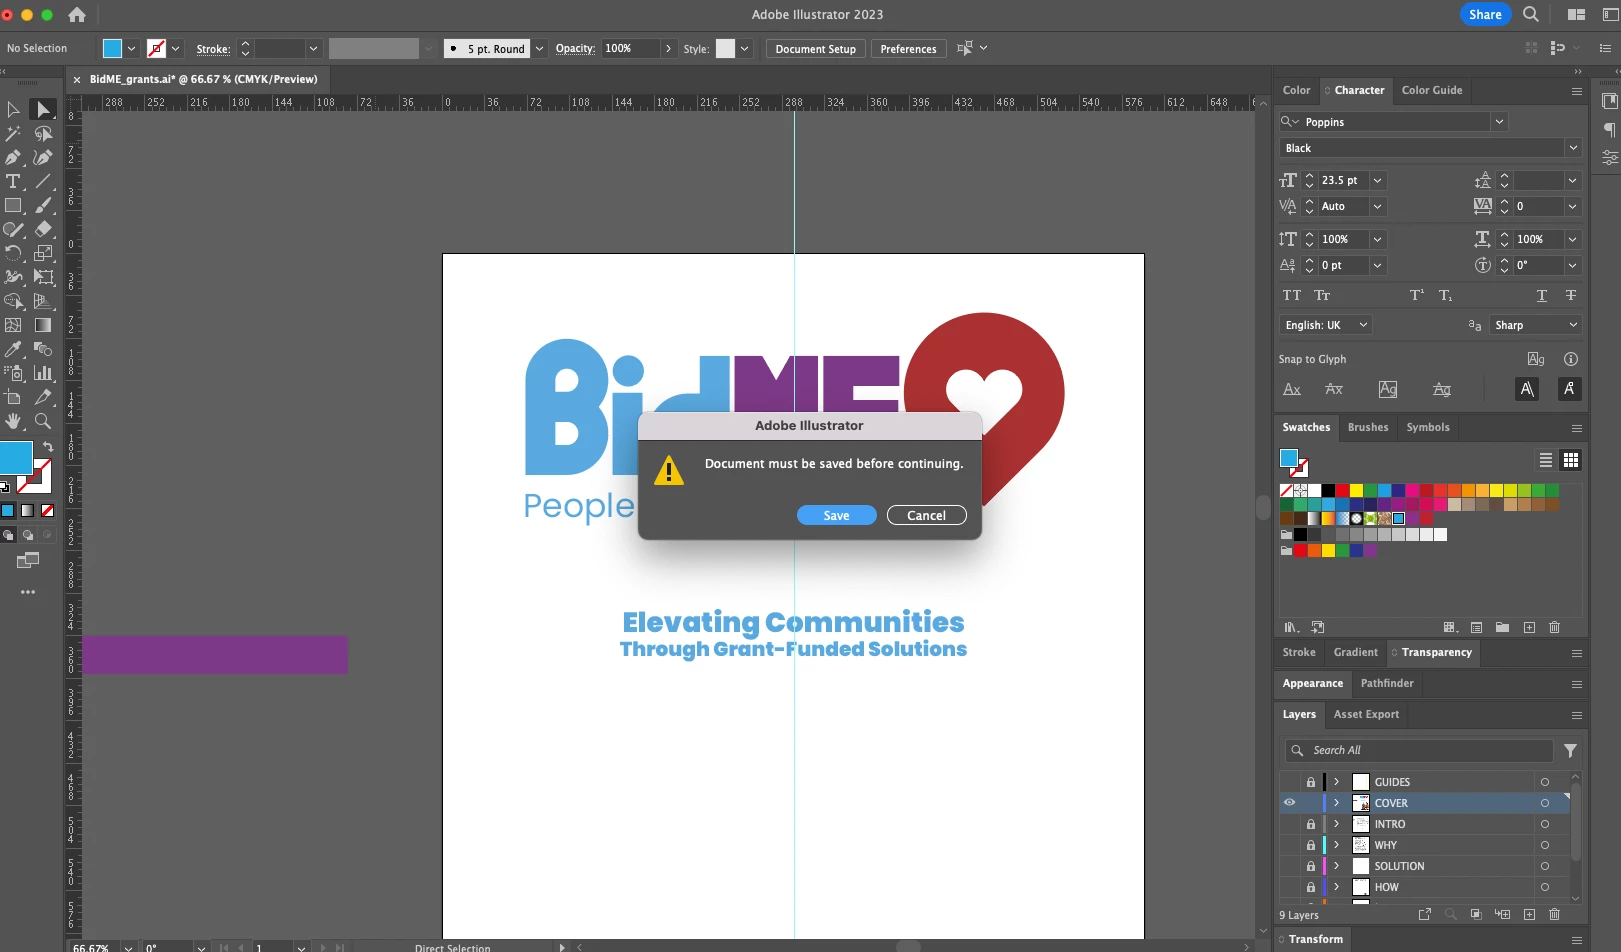The height and width of the screenshot is (952, 1621).
Task: Select the Eraser tool
Action: 43,229
